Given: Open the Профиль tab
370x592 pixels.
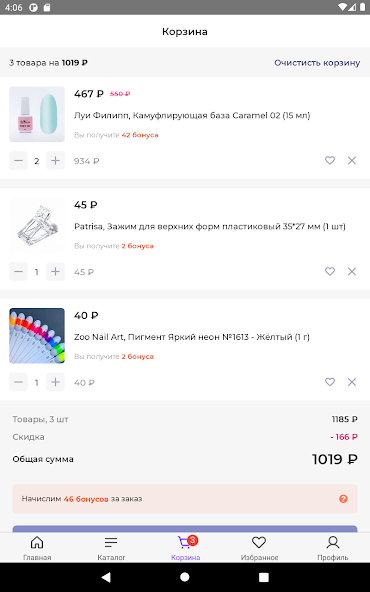Looking at the screenshot, I should 333,548.
